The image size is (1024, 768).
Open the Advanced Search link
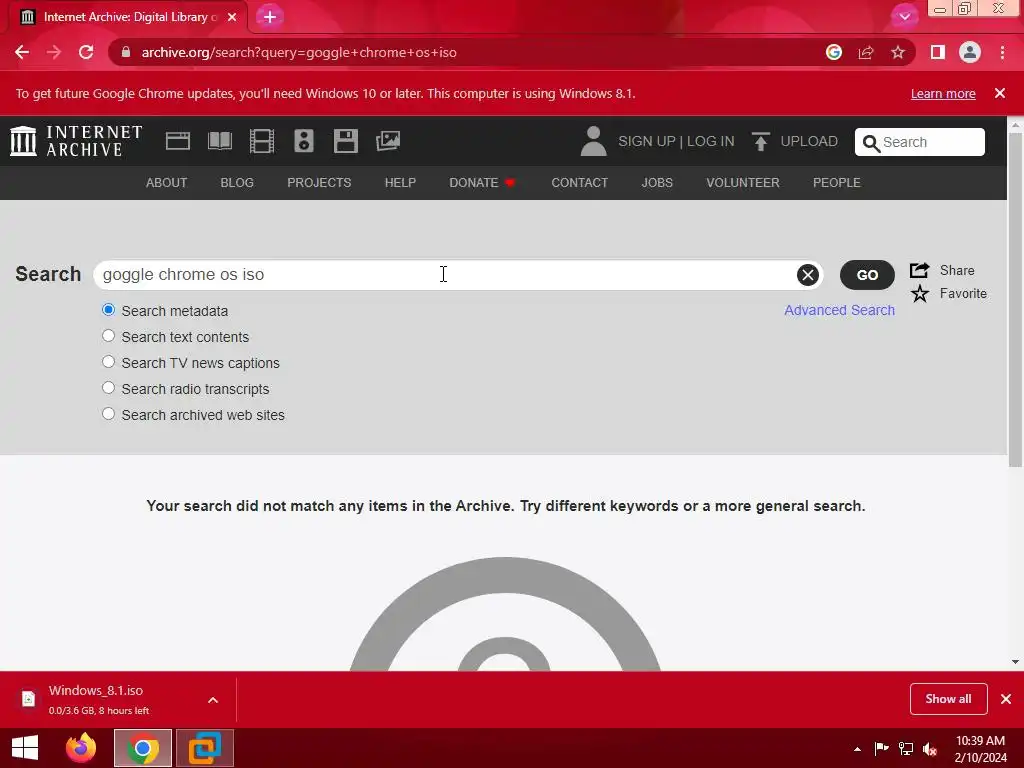click(839, 310)
